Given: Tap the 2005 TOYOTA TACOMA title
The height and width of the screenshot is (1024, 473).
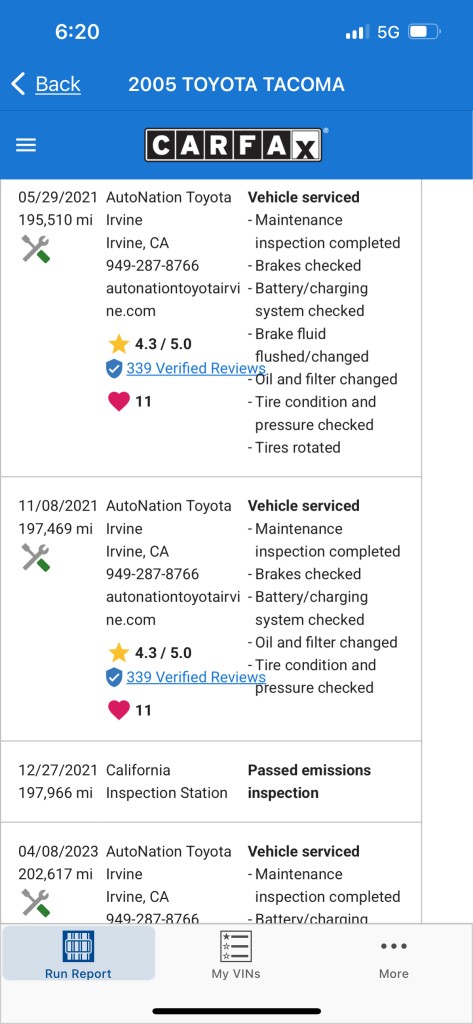Looking at the screenshot, I should click(236, 84).
